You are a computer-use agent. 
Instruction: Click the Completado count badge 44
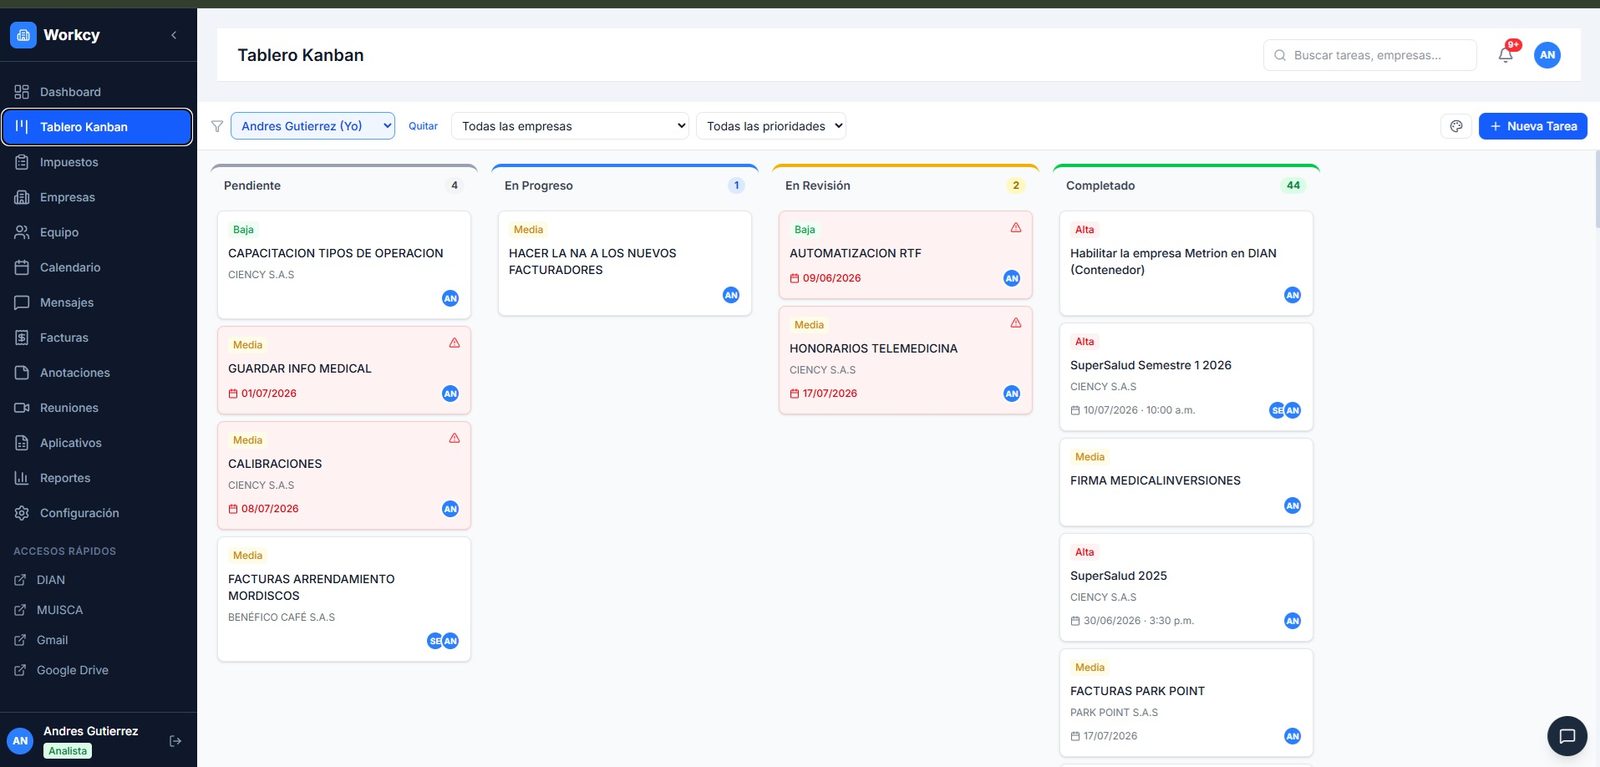click(x=1293, y=185)
